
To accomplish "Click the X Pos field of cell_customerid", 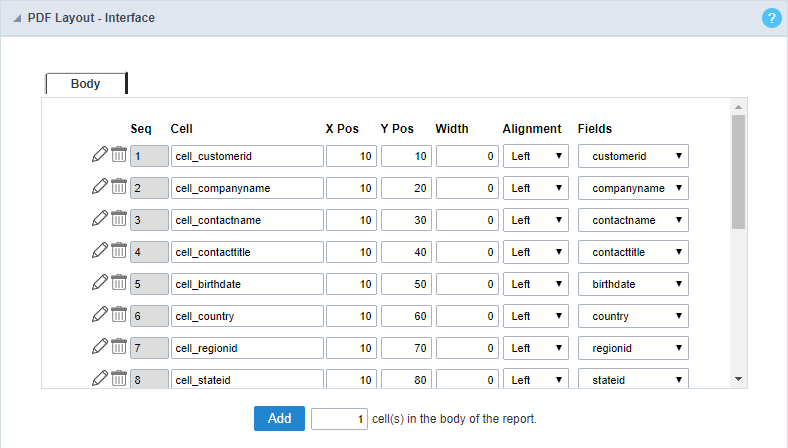I will click(351, 156).
